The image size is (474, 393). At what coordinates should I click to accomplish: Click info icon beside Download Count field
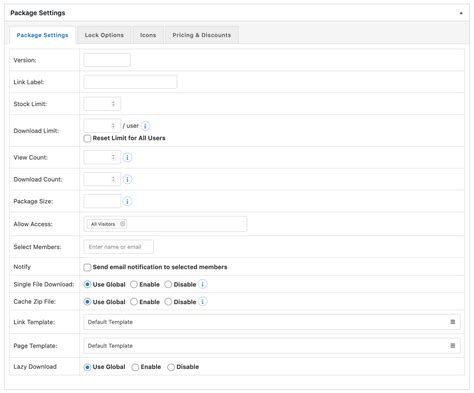127,179
